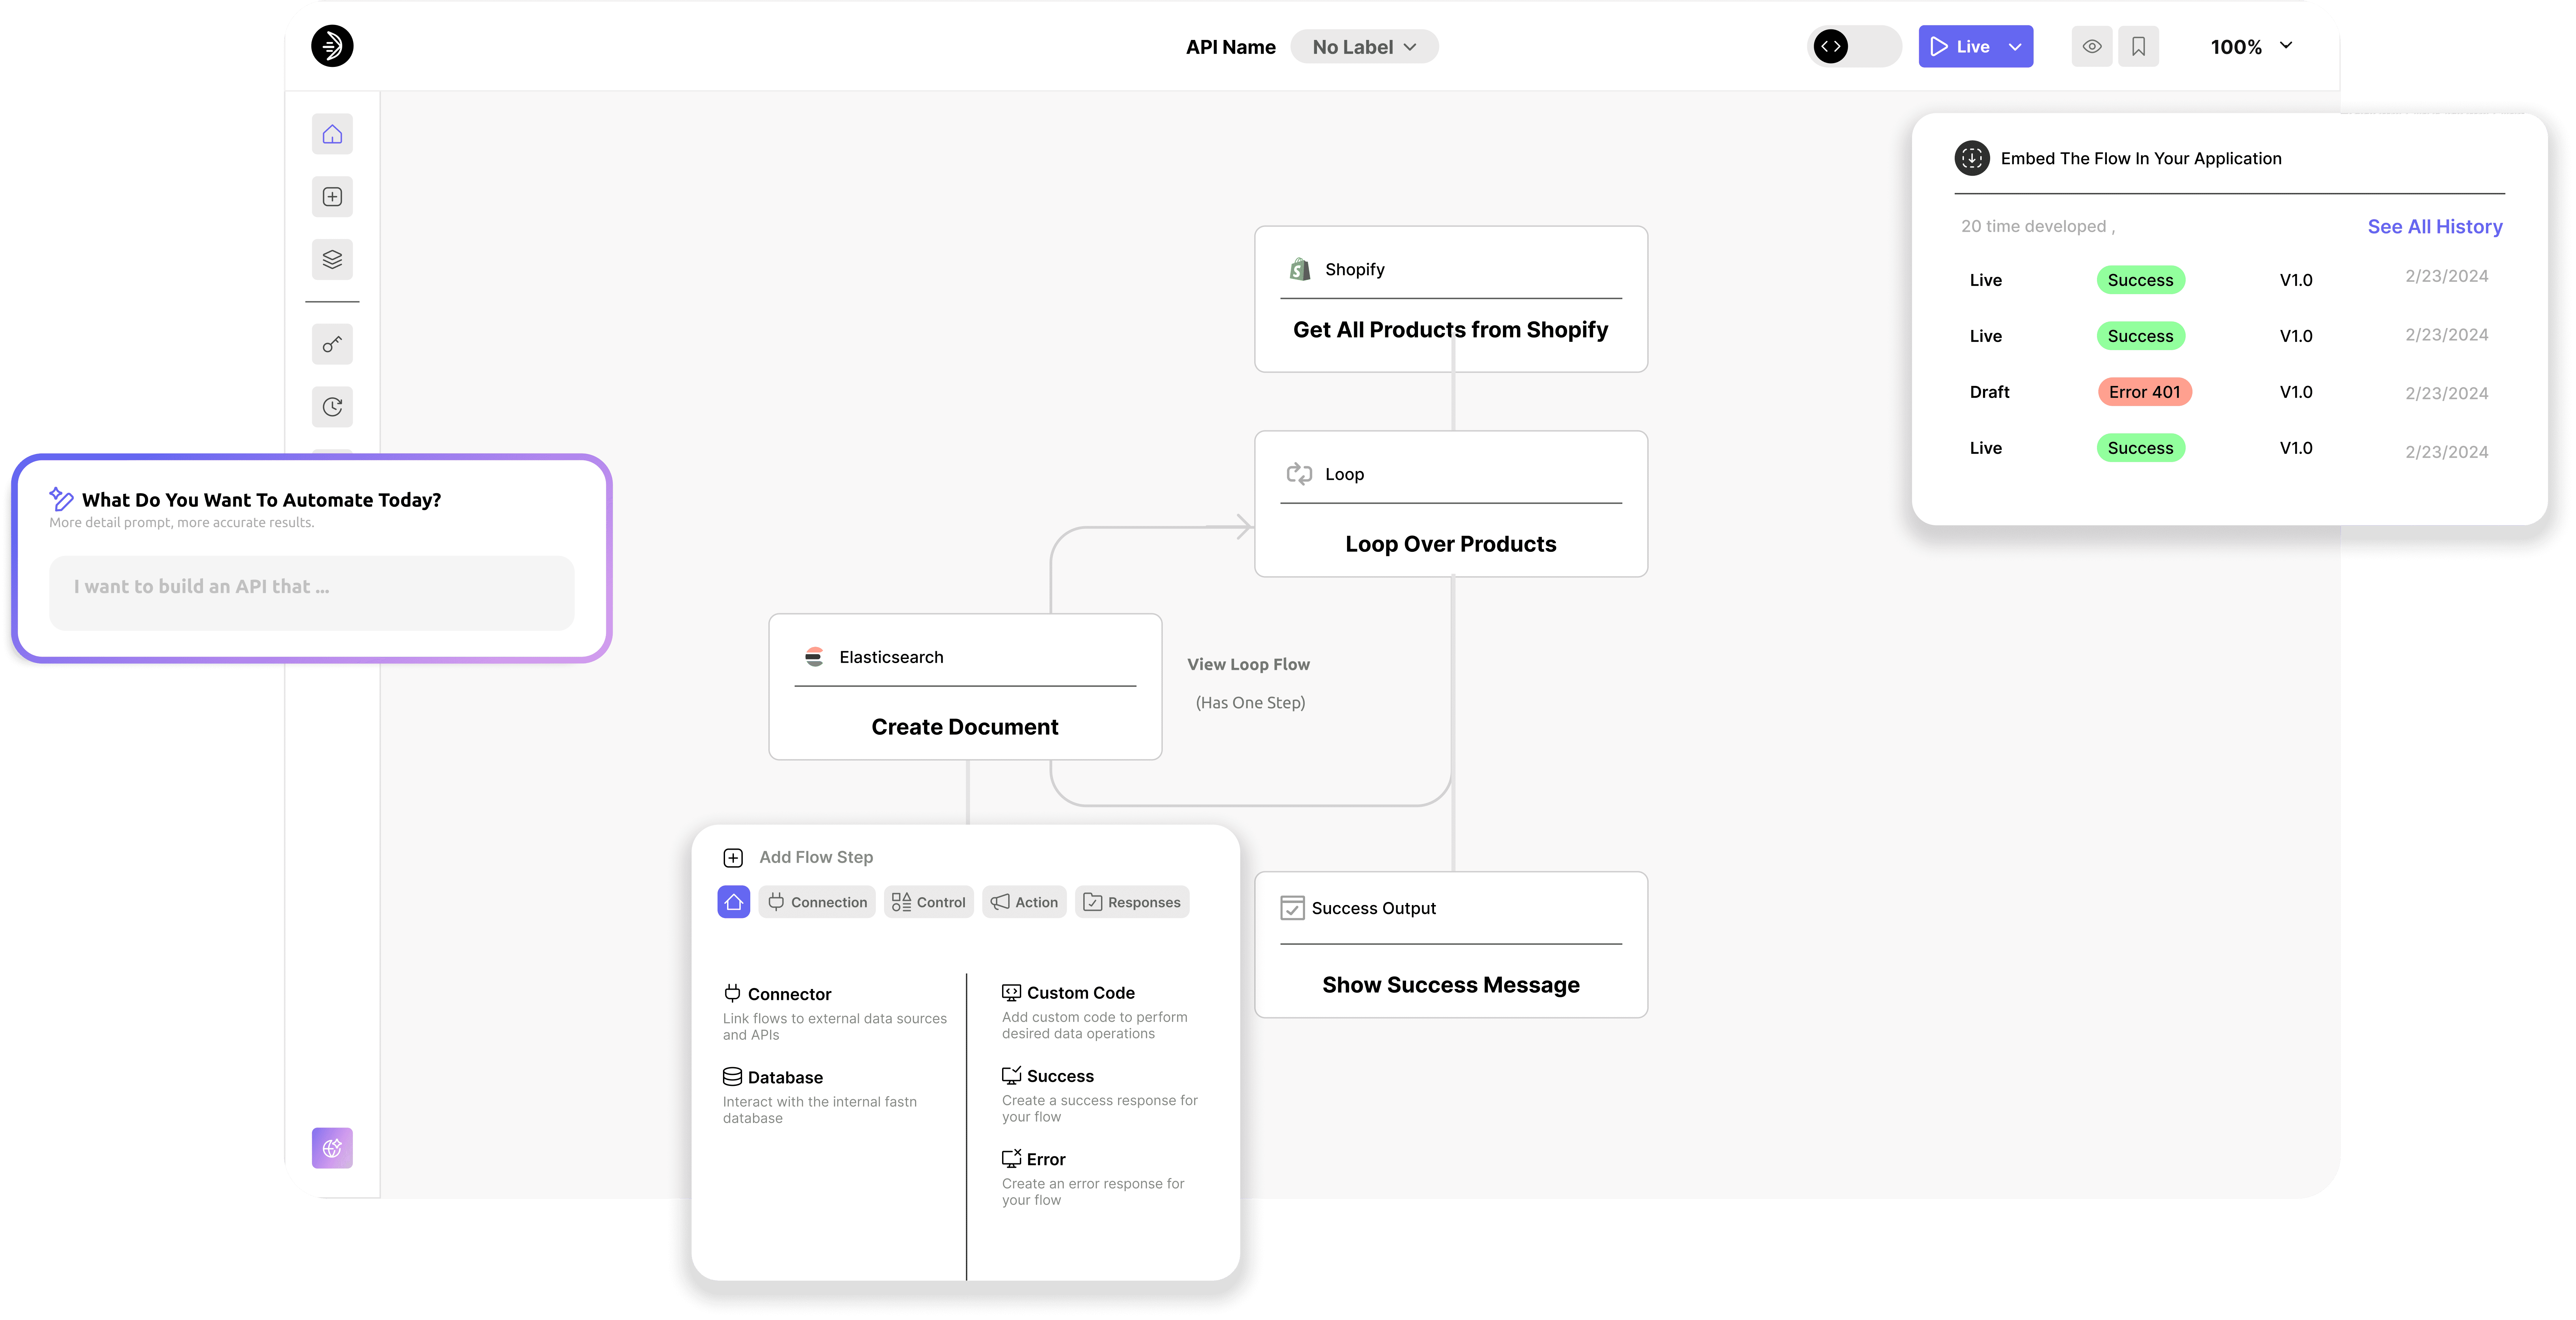Open the layers stack icon in the sidebar

coord(332,260)
